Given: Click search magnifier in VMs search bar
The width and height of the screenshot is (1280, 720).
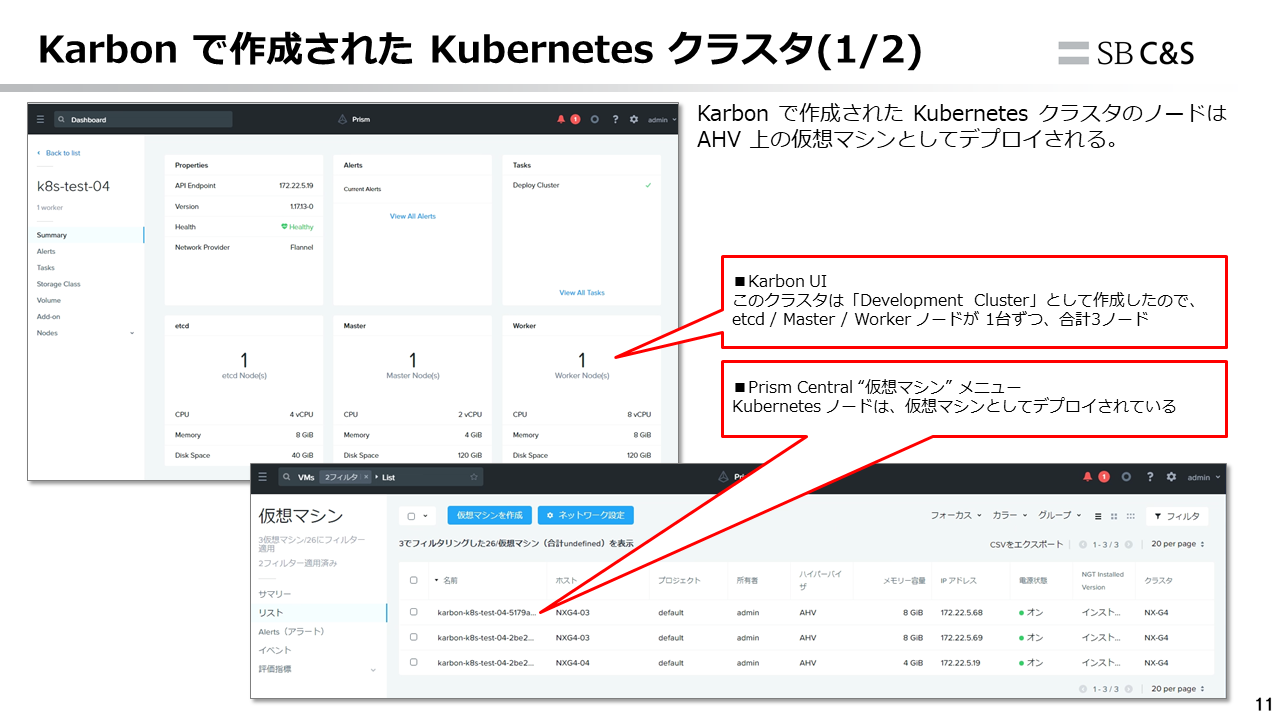Looking at the screenshot, I should point(285,477).
